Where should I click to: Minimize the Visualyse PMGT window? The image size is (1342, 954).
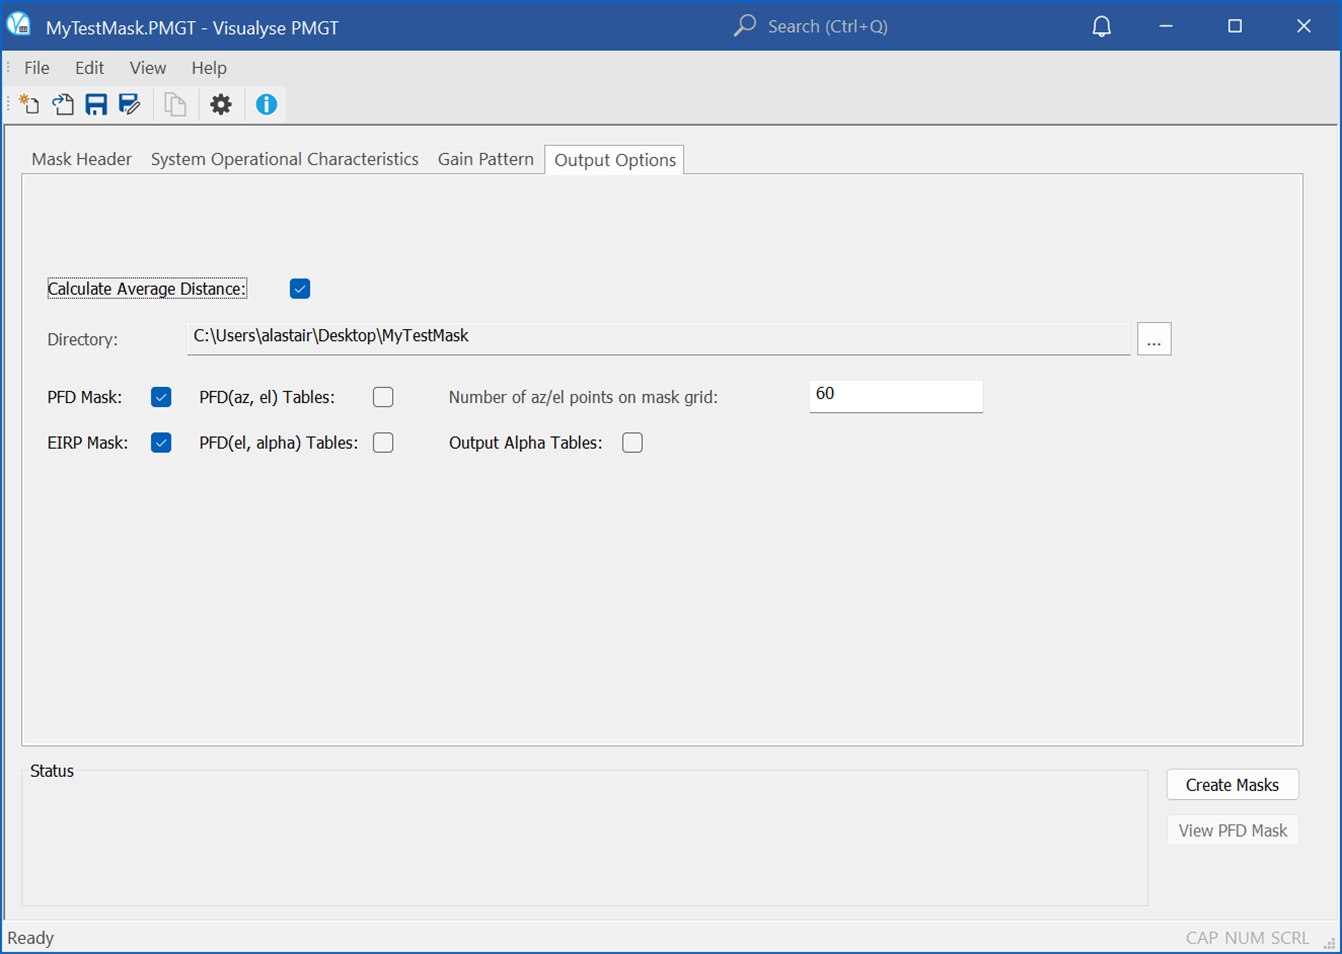[x=1166, y=26]
